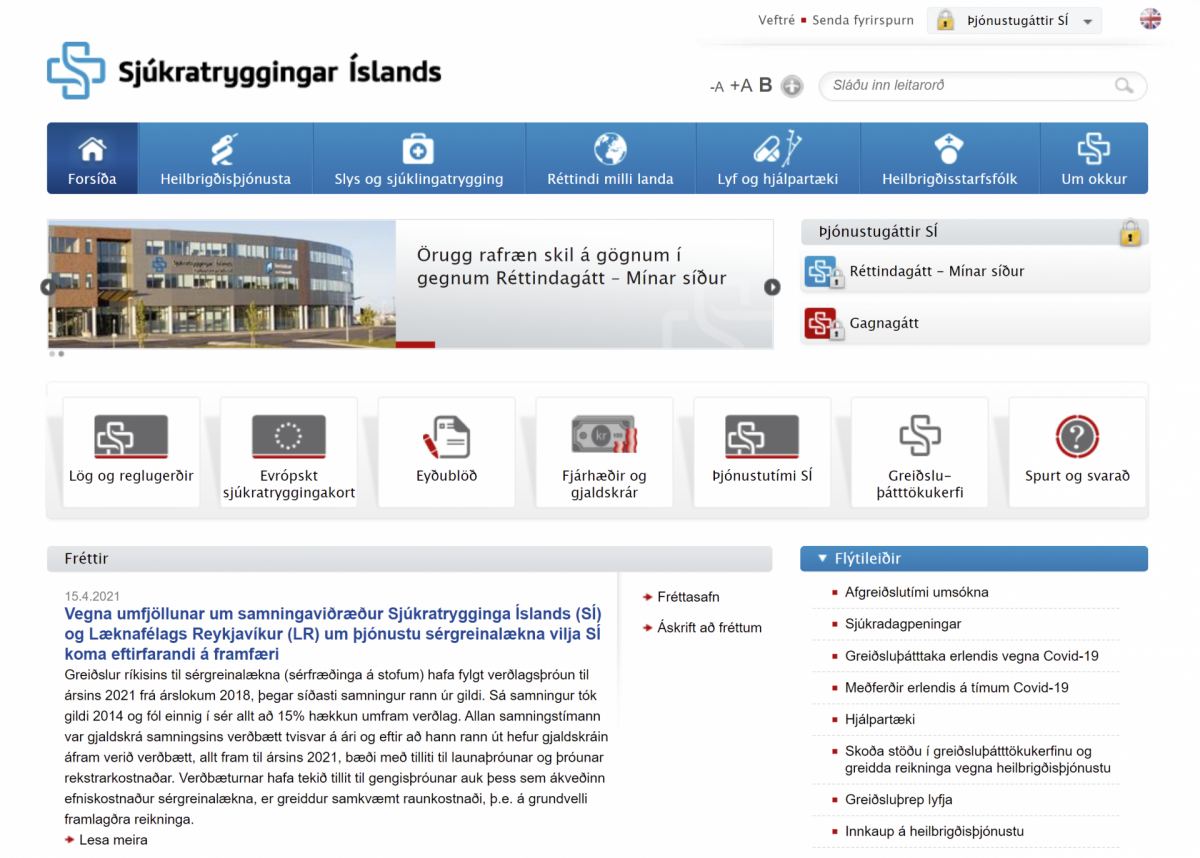1200x858 pixels.
Task: Open Meðferðir erlendis á tímum Covid-19
Action: [957, 688]
